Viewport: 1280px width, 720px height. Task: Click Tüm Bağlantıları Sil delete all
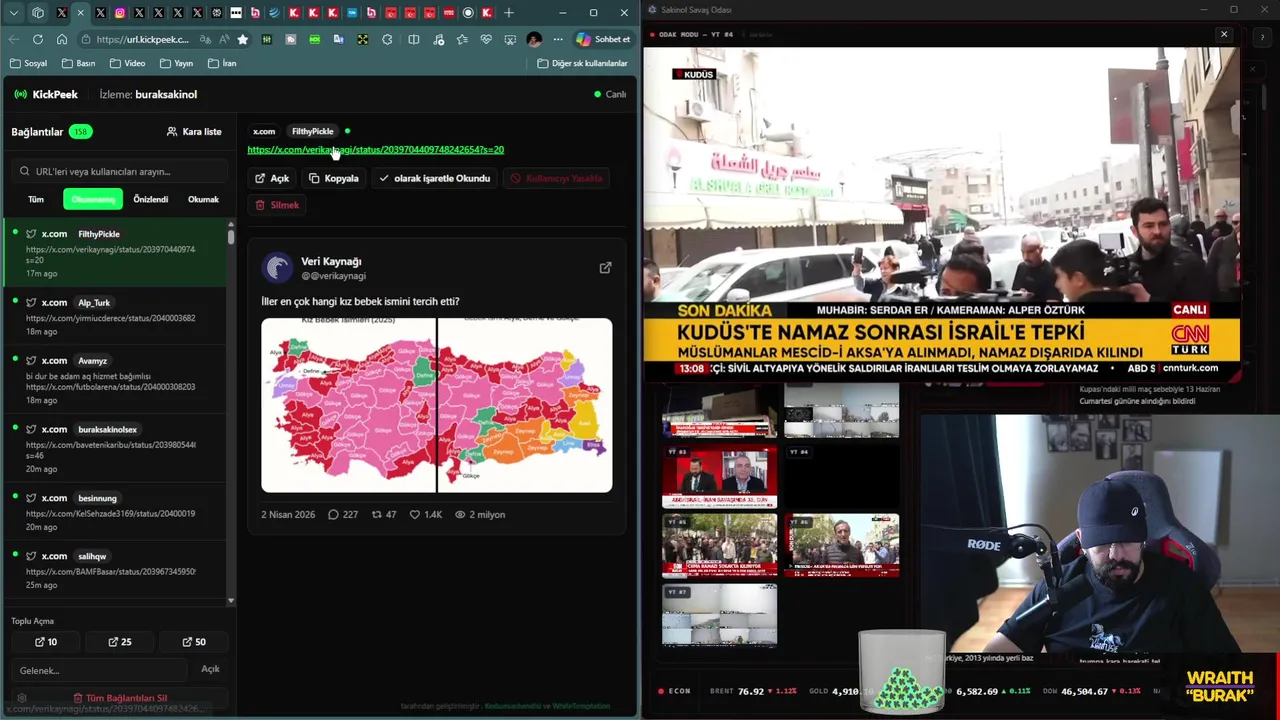120,698
